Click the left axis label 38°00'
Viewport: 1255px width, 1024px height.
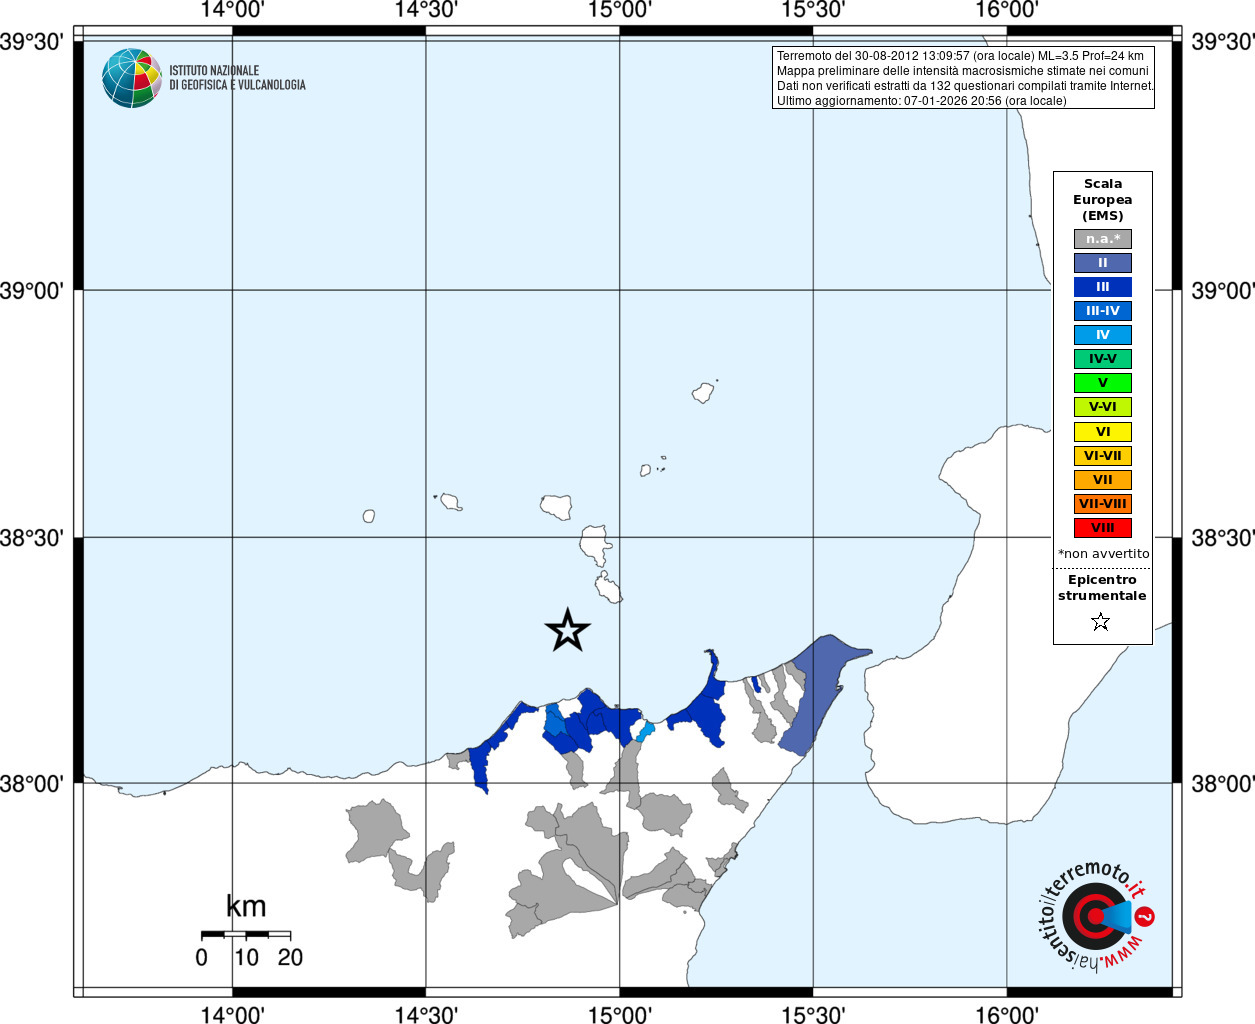[x=32, y=783]
